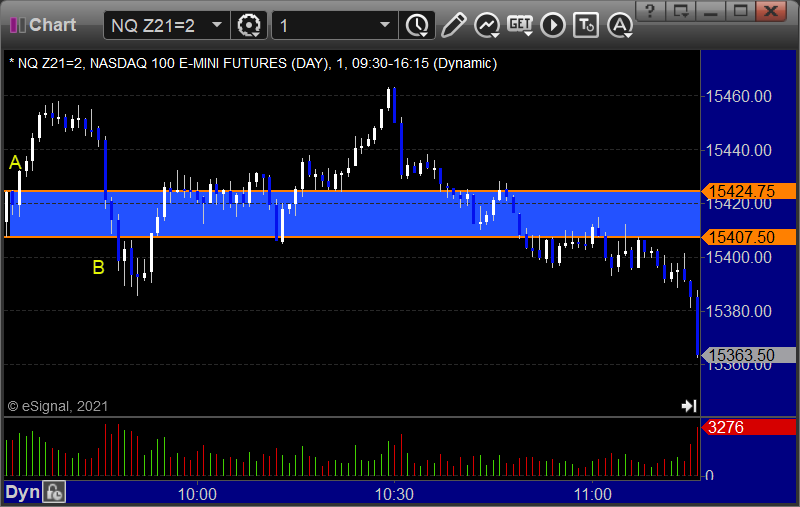Click the 10:00 time axis label
Image resolution: width=800 pixels, height=507 pixels.
coord(197,494)
